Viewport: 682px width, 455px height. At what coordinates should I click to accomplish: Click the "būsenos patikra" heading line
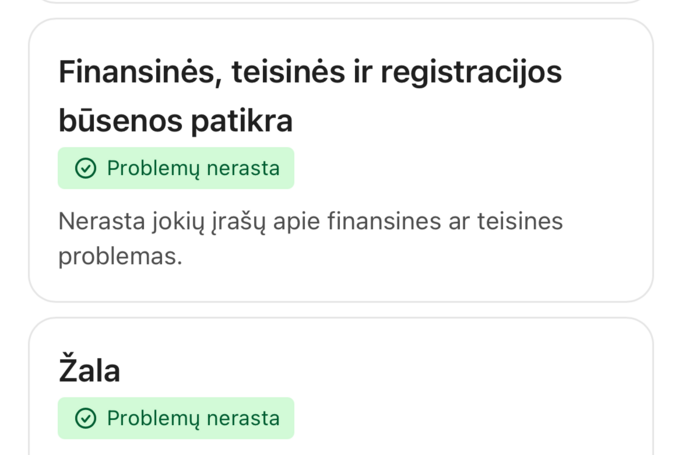click(x=175, y=121)
